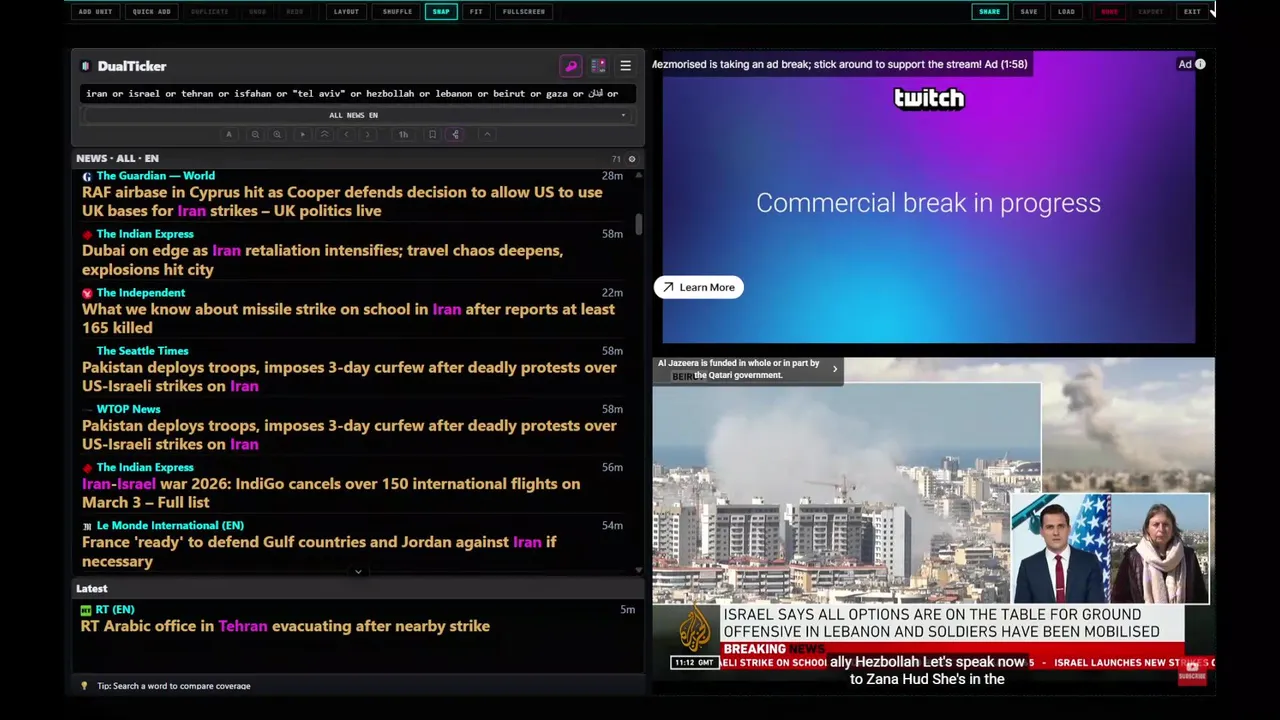Open the 1h time range selector

(403, 134)
